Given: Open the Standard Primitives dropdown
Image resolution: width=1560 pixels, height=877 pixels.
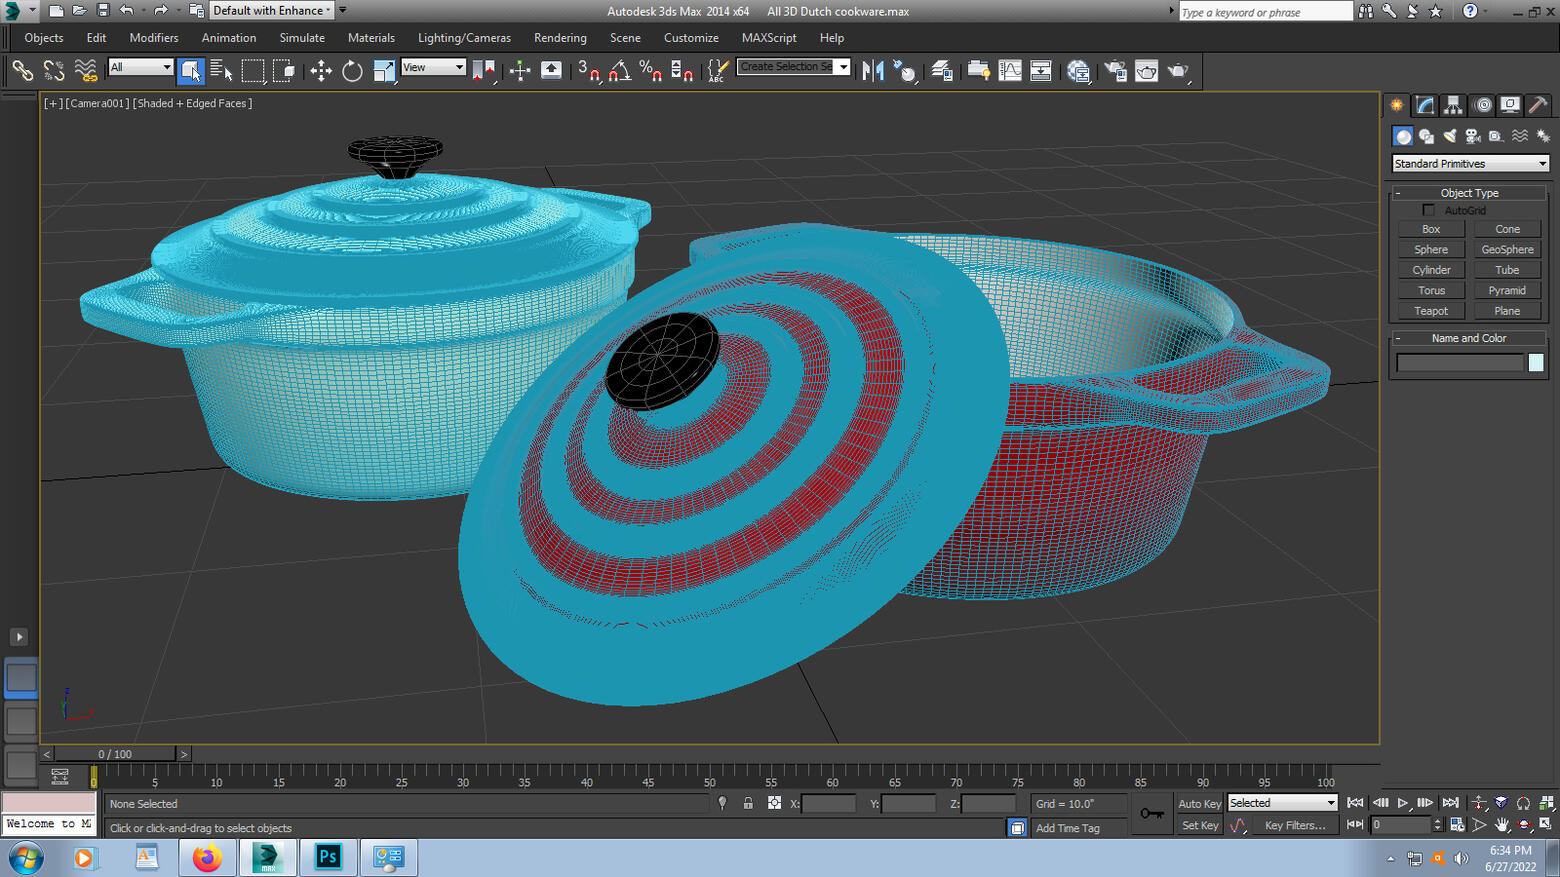Looking at the screenshot, I should (1470, 164).
